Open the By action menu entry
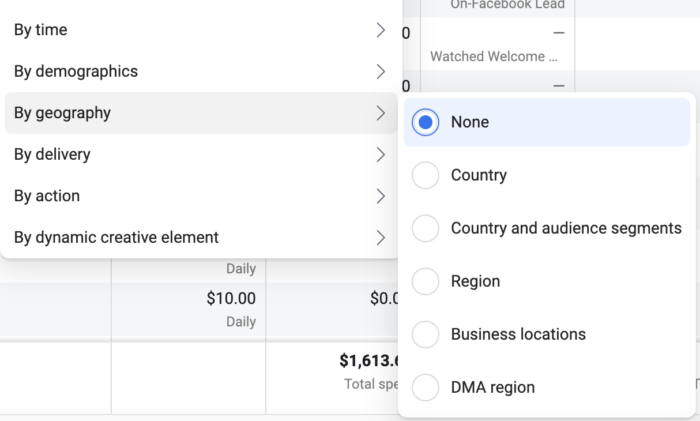The height and width of the screenshot is (421, 700). pos(201,196)
